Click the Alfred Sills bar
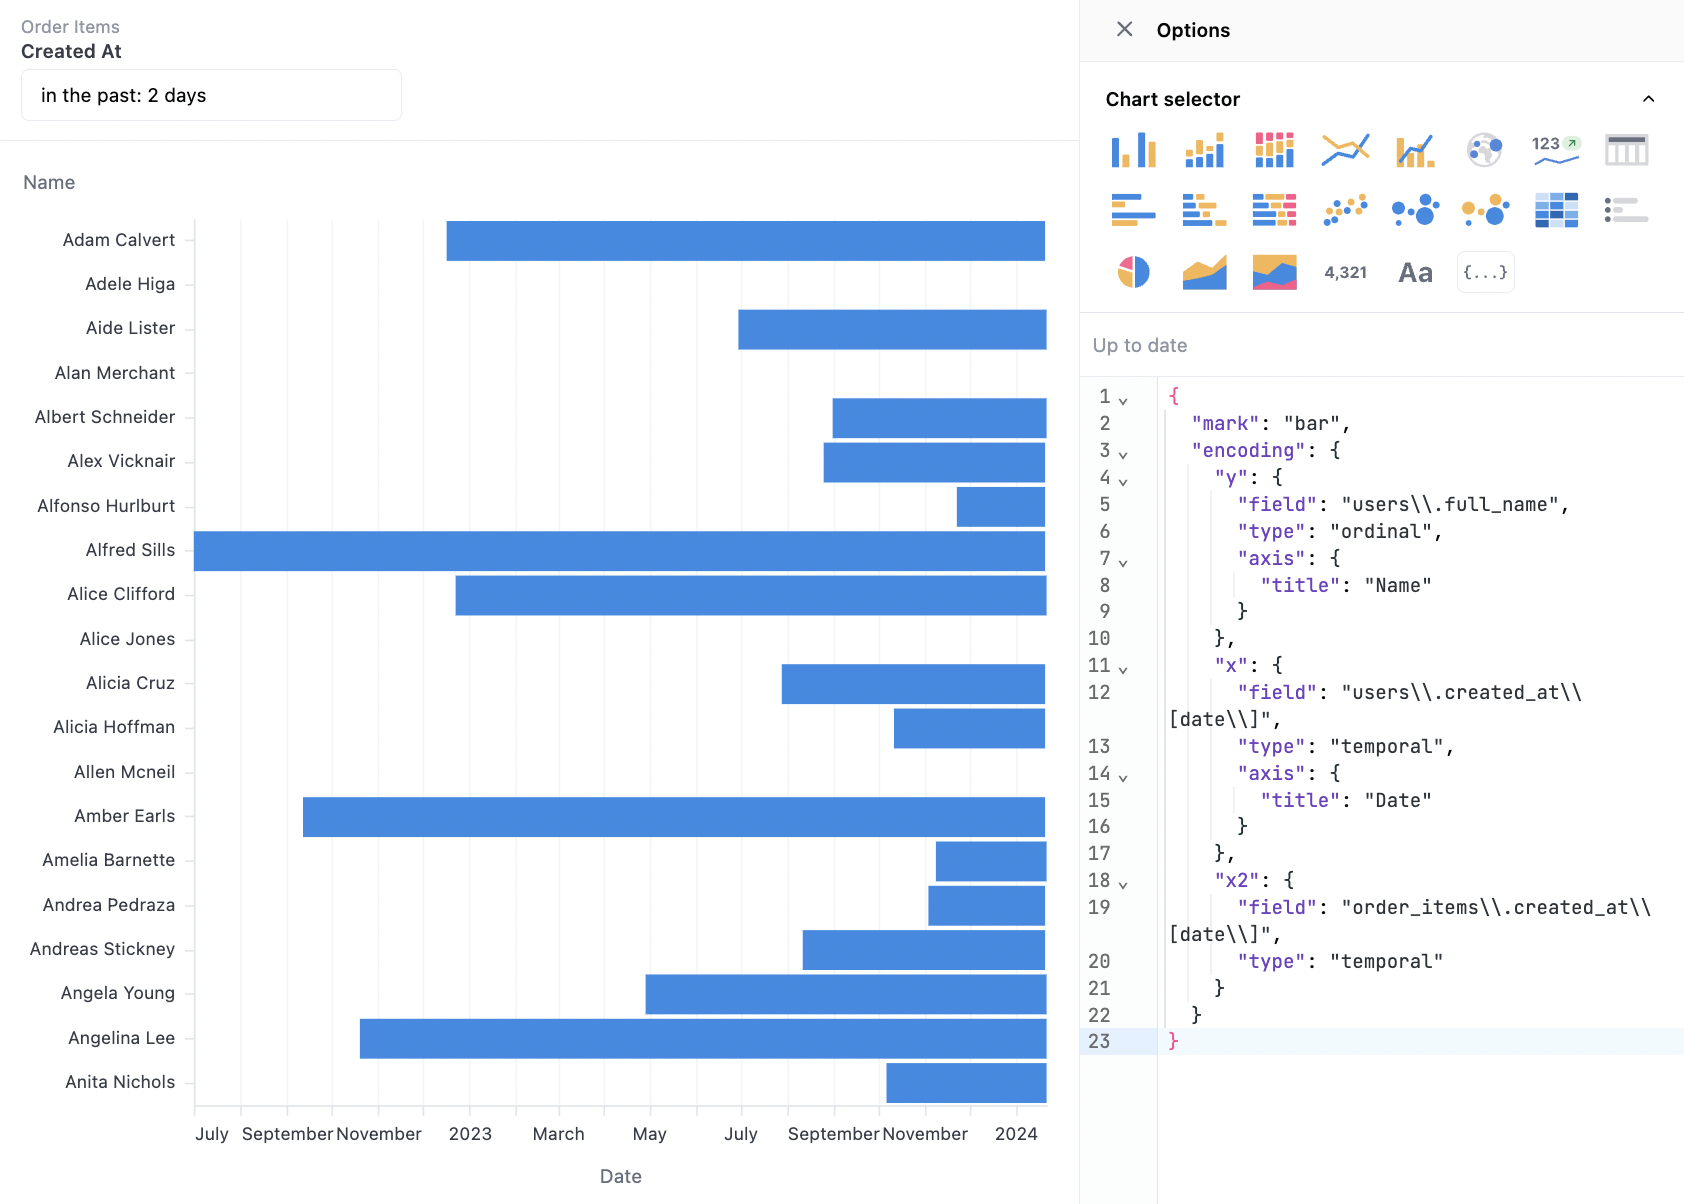Screen dimensions: 1684x1204 click(619, 551)
